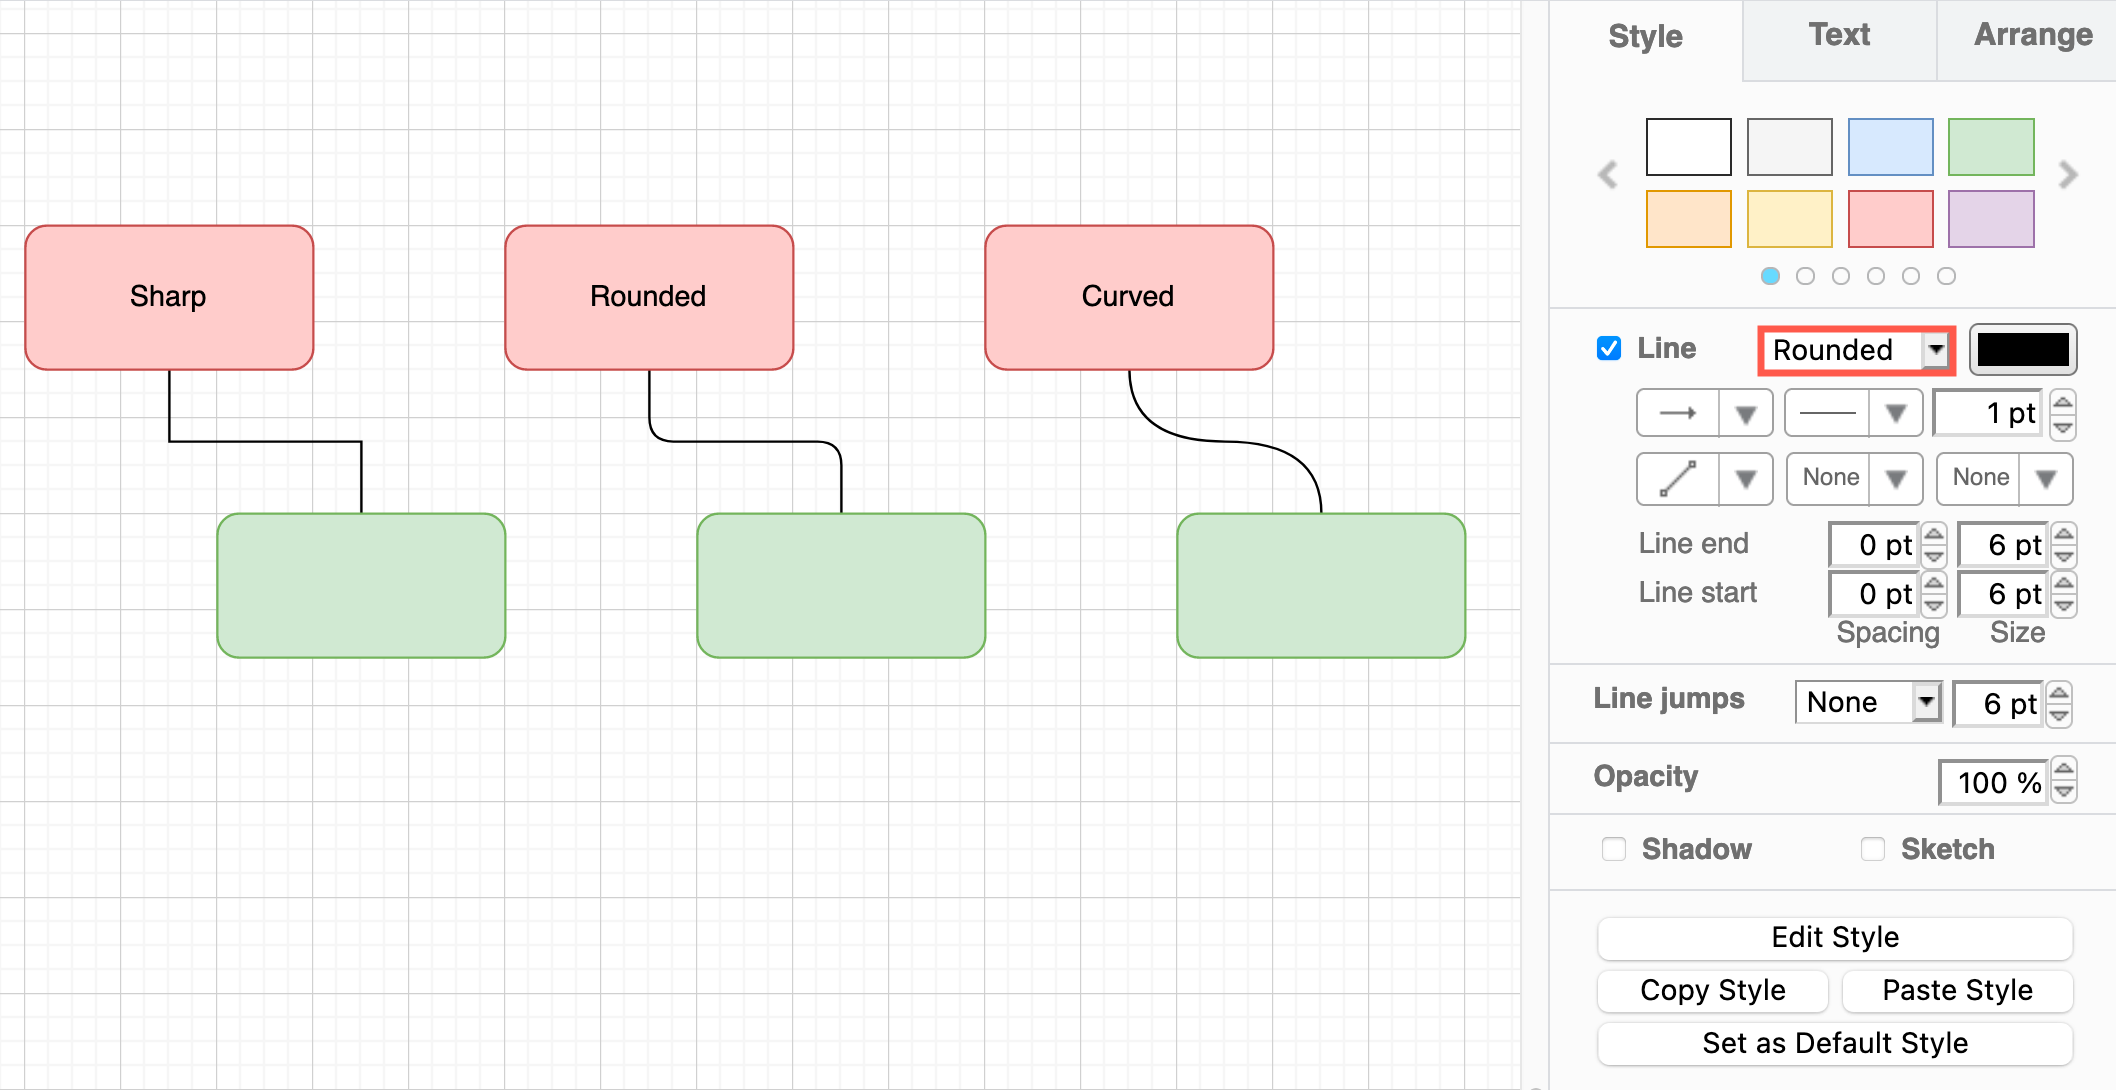Click the Set as Default Style button
The width and height of the screenshot is (2116, 1090).
[1834, 1043]
